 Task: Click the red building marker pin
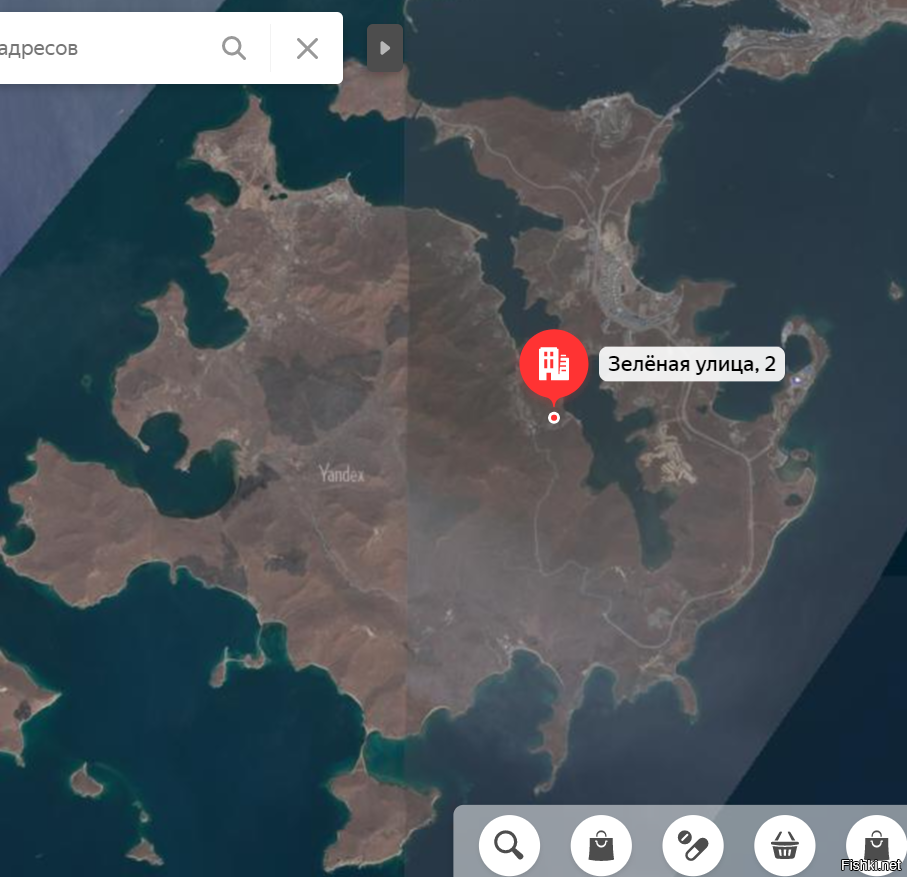(x=553, y=364)
